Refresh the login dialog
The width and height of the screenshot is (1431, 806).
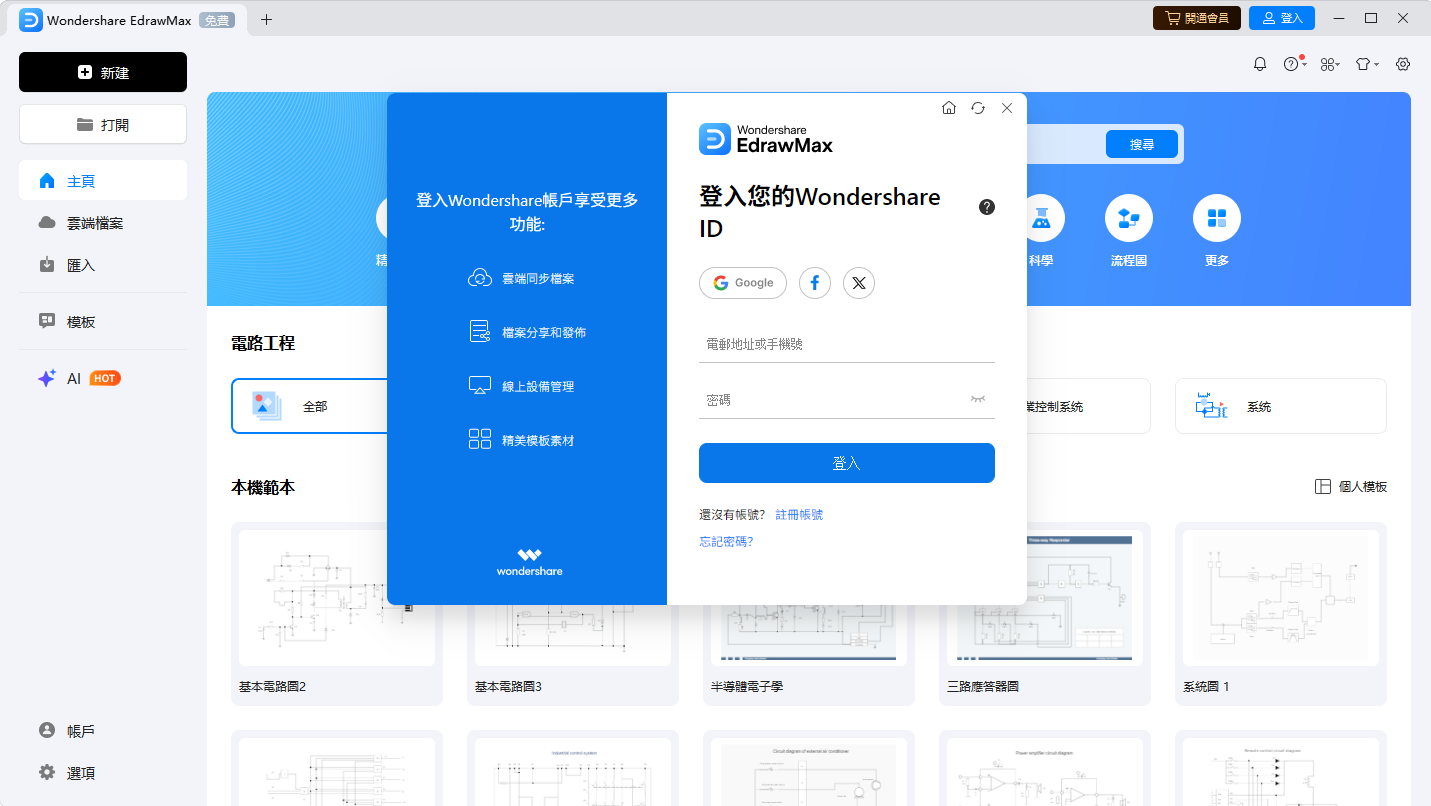[977, 107]
